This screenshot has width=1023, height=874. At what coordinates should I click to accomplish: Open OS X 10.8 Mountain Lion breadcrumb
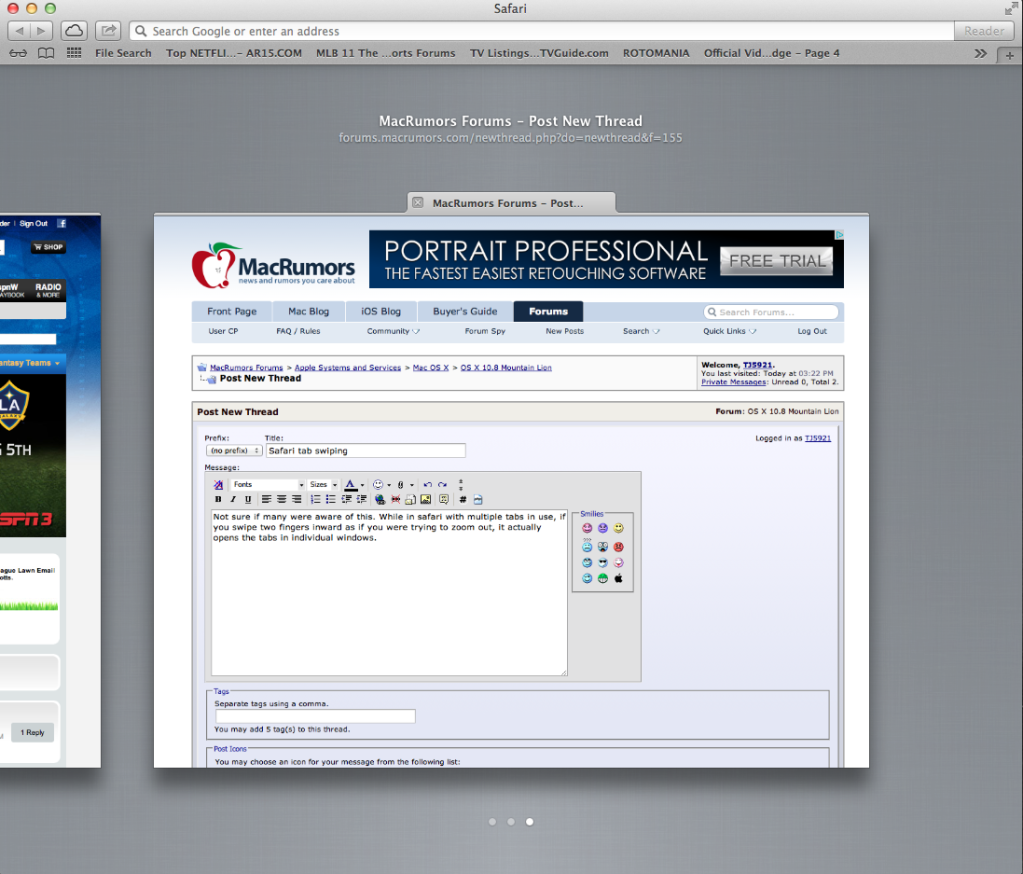coord(506,368)
